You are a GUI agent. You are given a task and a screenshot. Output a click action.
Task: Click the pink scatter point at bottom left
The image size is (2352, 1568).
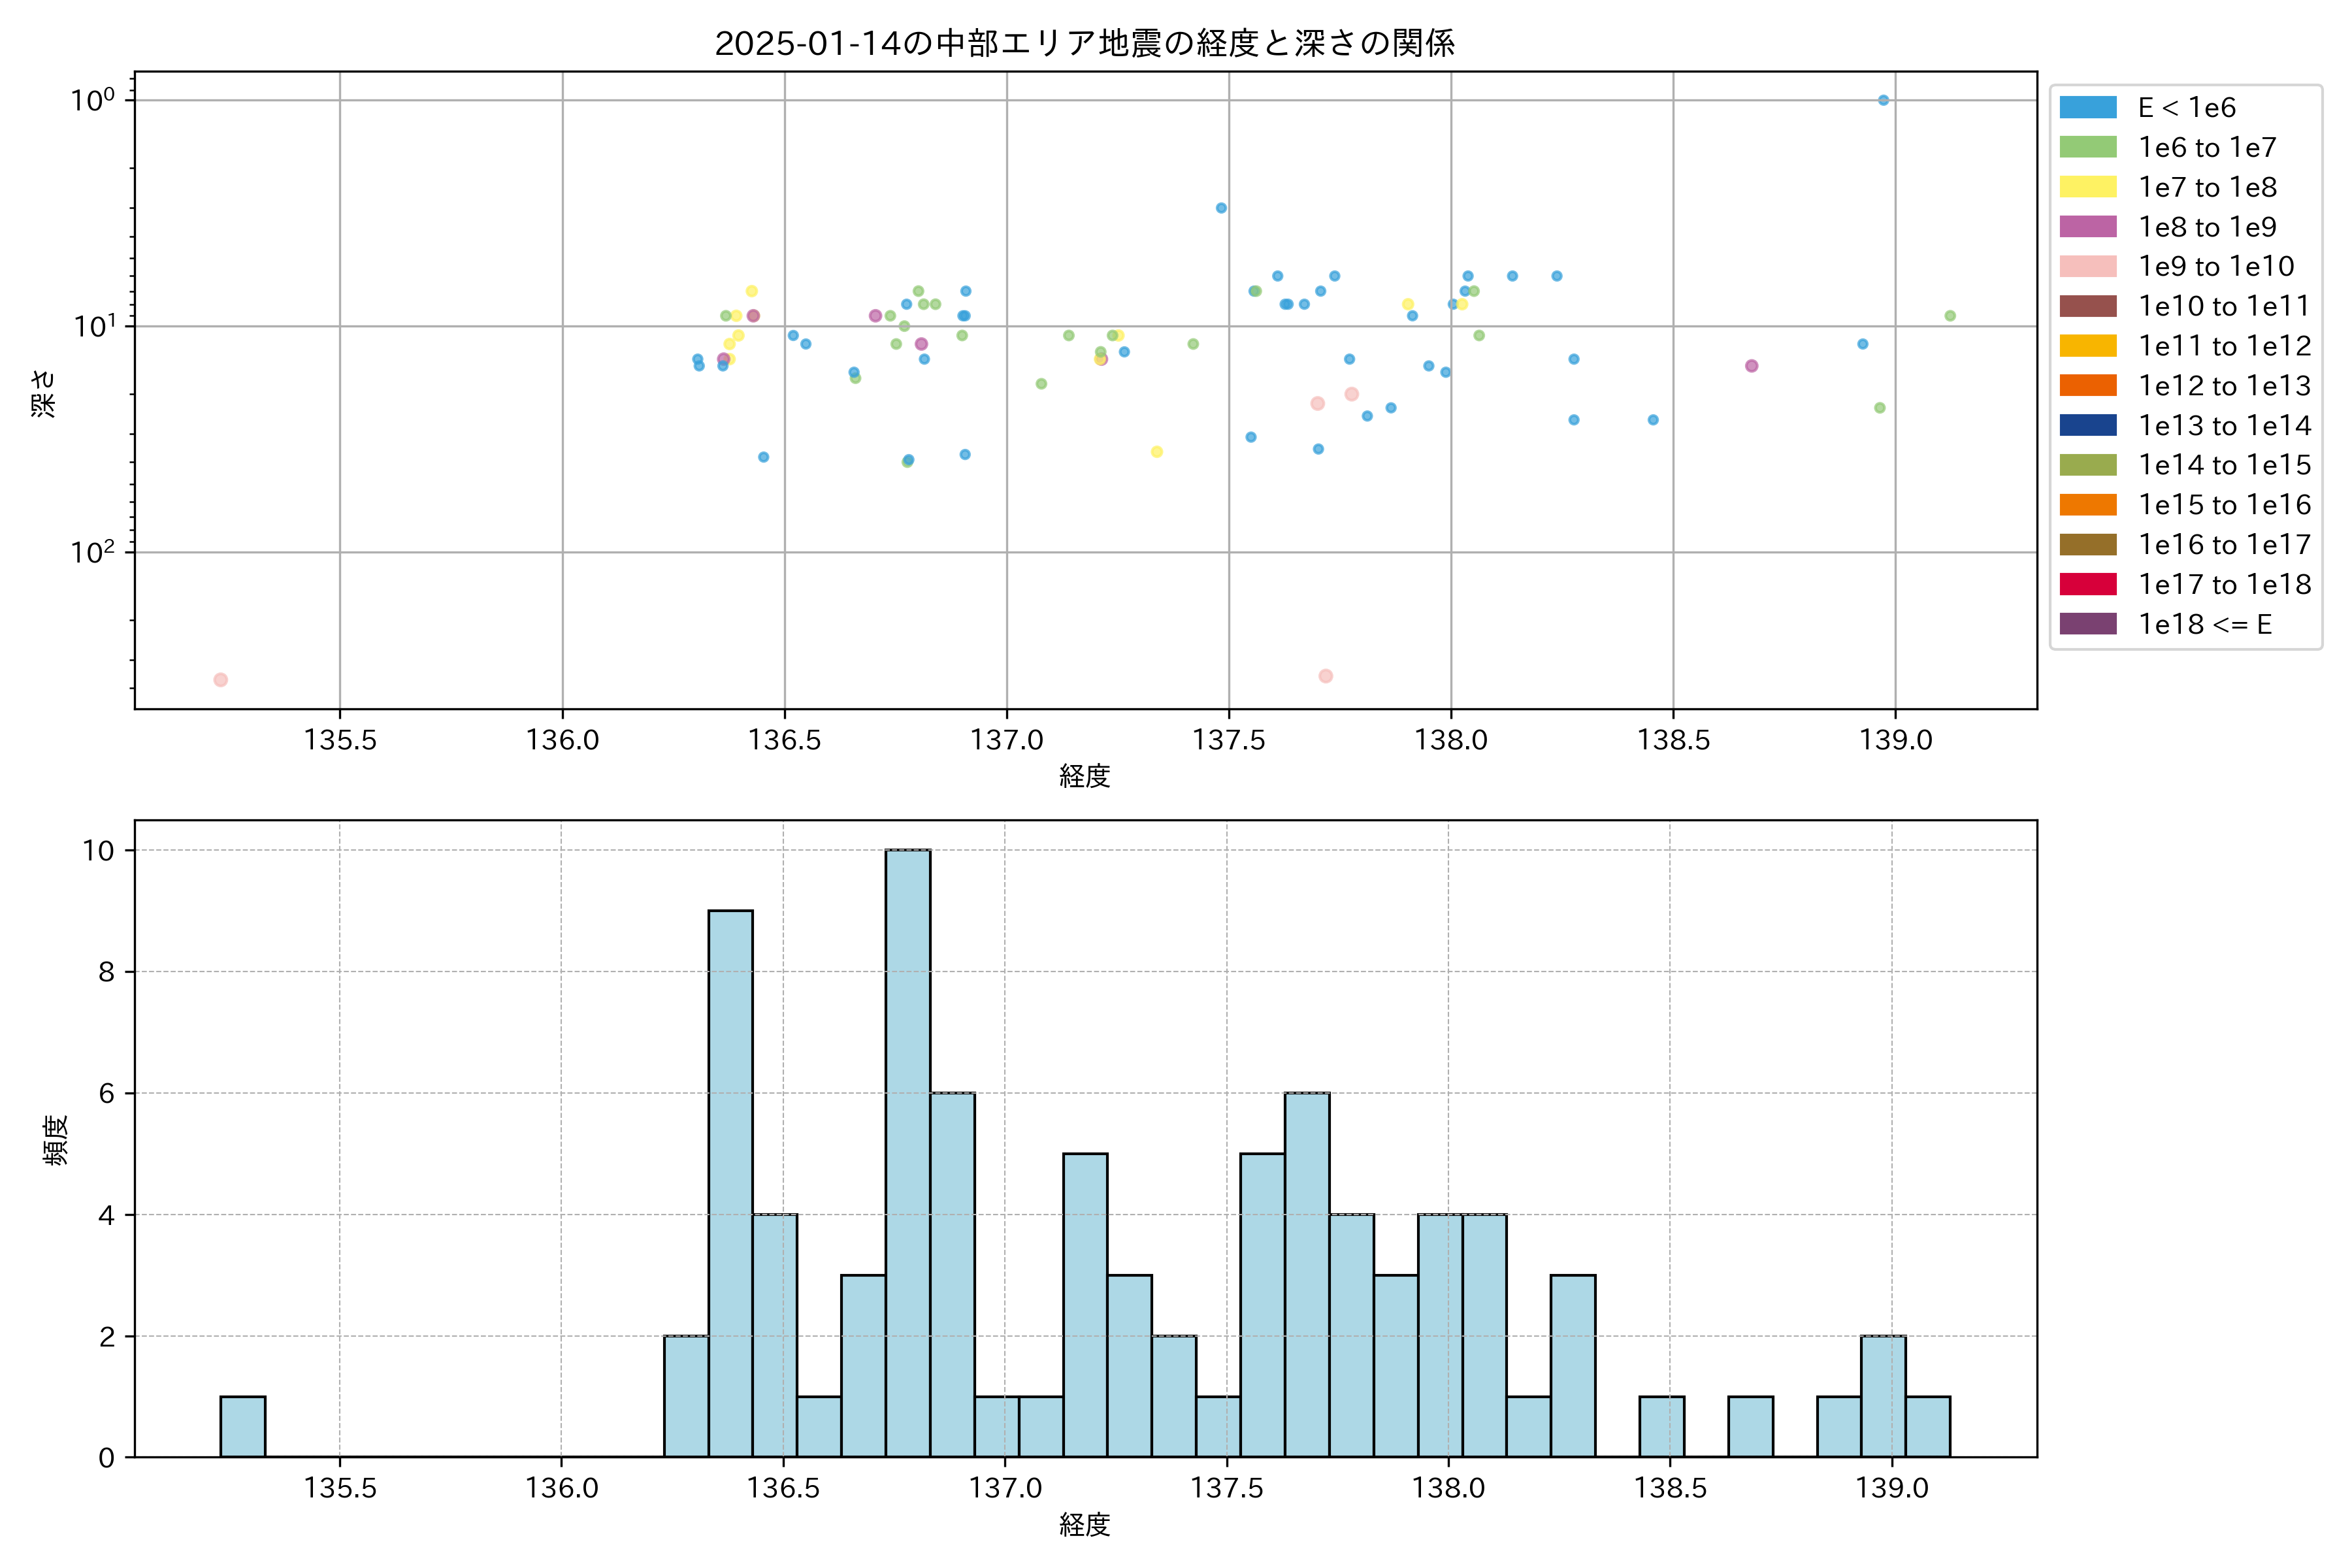tap(221, 680)
